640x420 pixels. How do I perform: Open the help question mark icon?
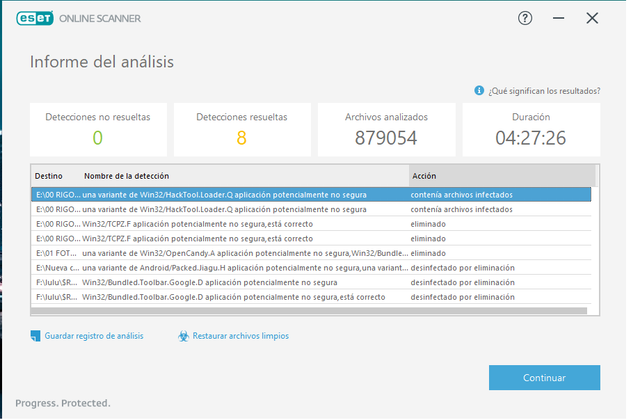point(525,18)
